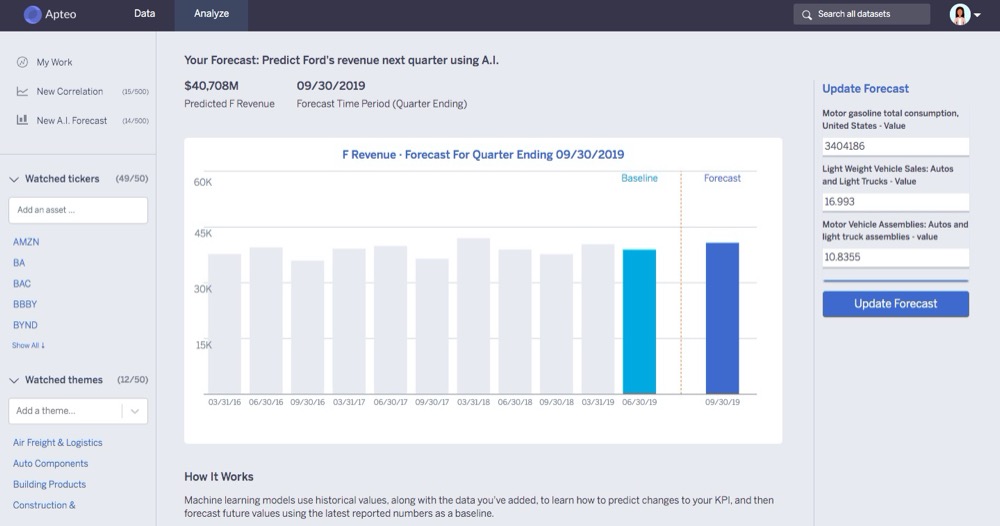This screenshot has height=526, width=1000.
Task: Open the user profile avatar
Action: (960, 15)
